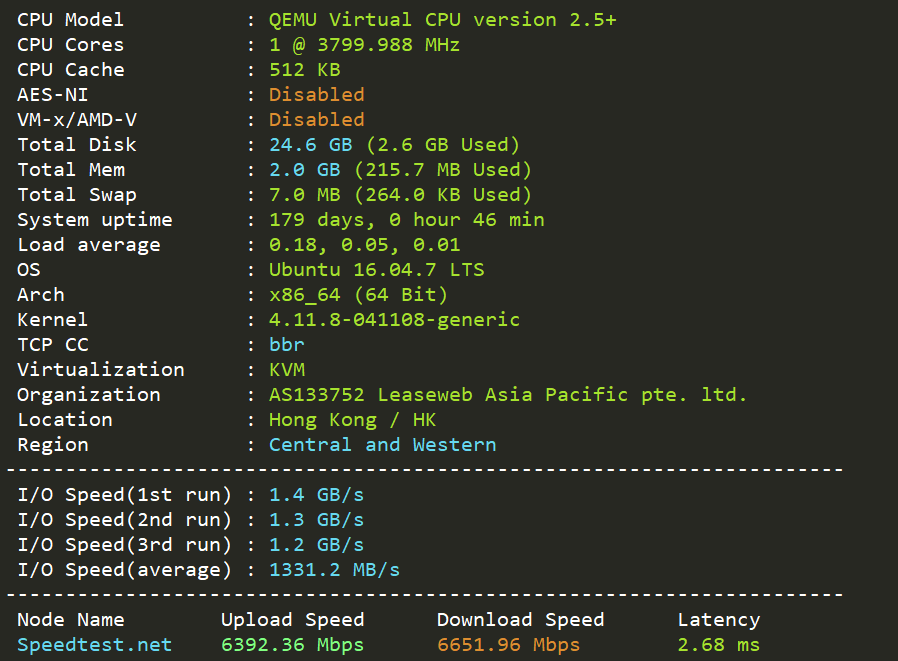
Task: Click the AS133752 Leaseweb organization text
Action: [508, 395]
